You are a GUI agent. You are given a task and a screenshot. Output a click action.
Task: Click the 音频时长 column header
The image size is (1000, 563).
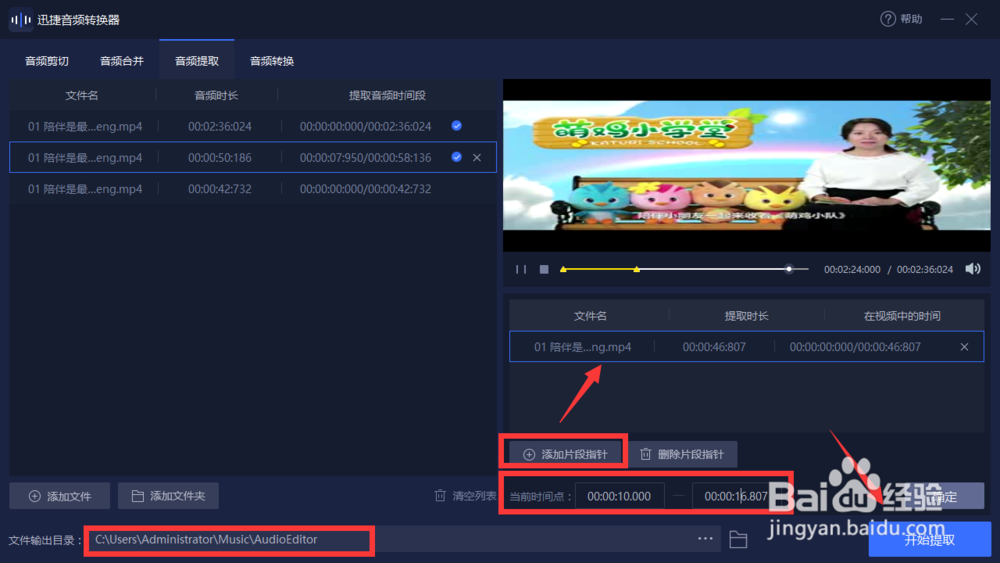(x=216, y=95)
